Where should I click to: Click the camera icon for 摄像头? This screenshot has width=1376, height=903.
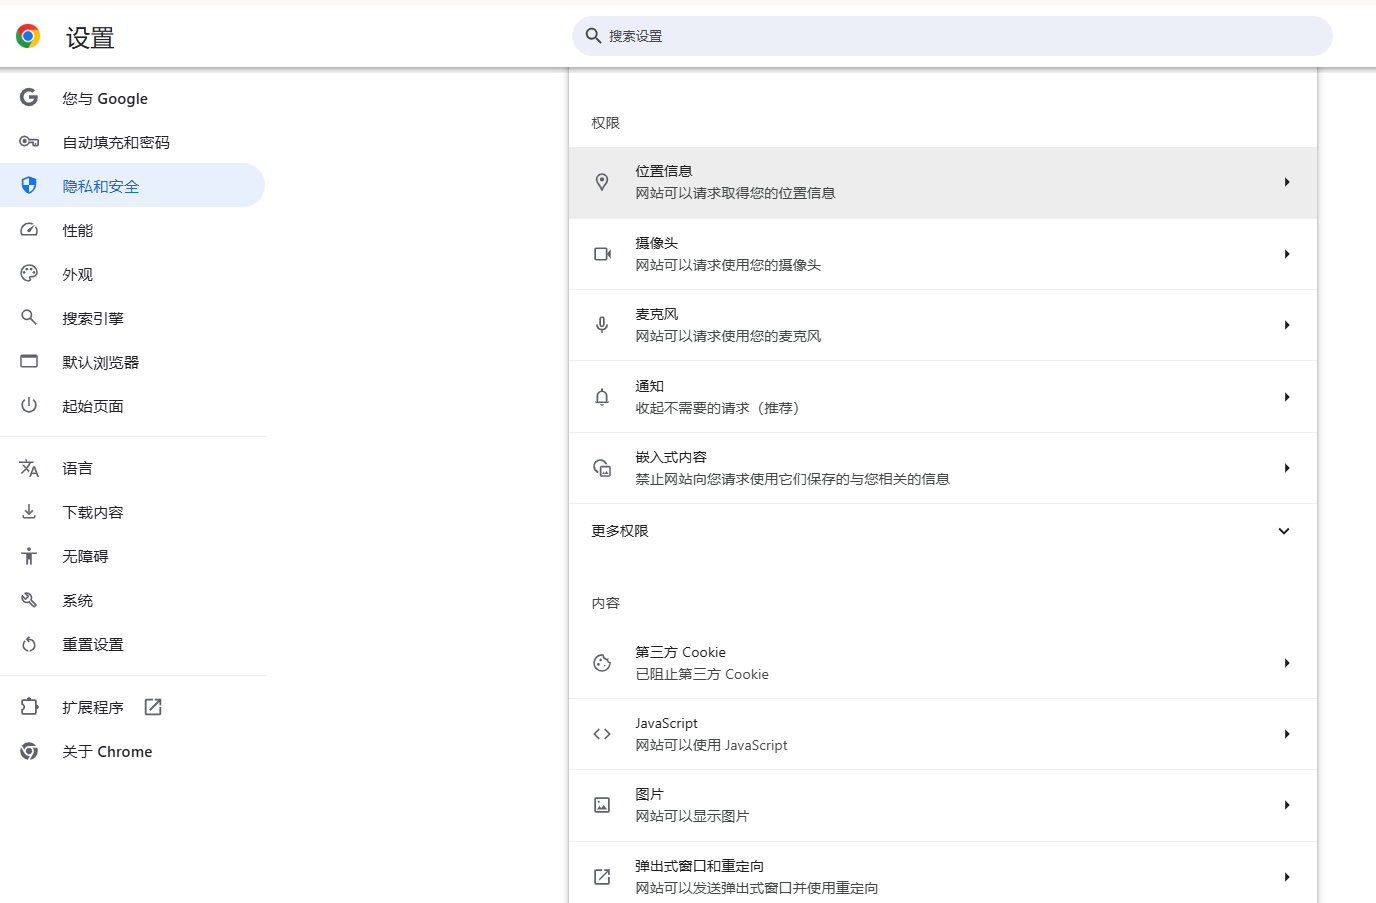[x=602, y=254]
